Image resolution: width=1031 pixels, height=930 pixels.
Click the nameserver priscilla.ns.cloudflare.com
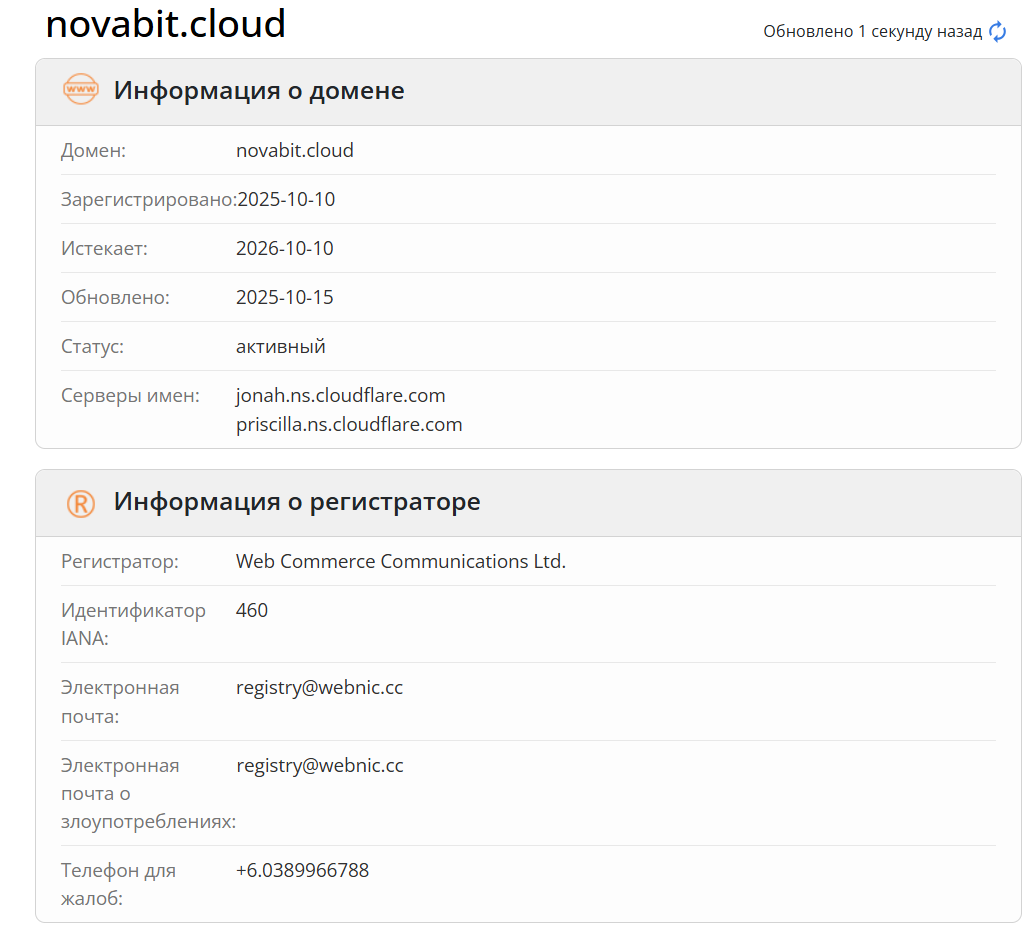349,424
